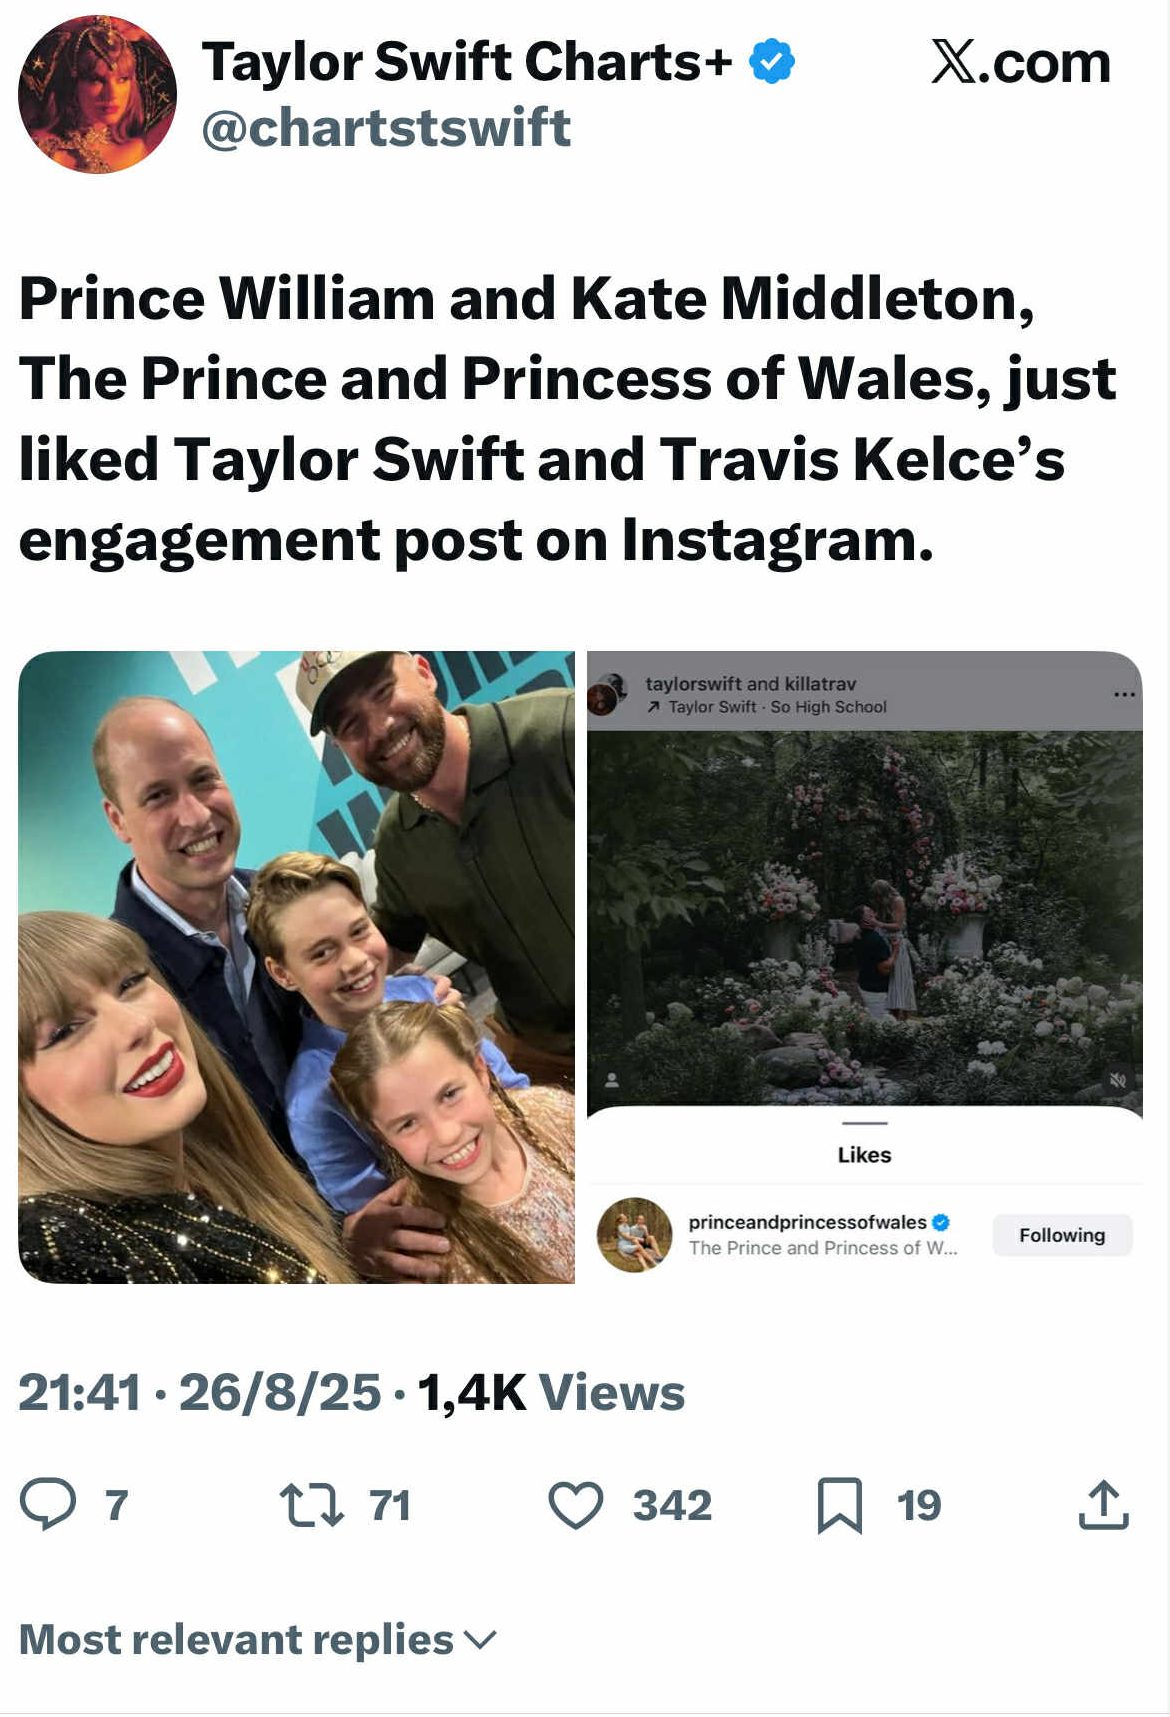Toggle the Following button for princeandprincessofwales

point(1061,1235)
